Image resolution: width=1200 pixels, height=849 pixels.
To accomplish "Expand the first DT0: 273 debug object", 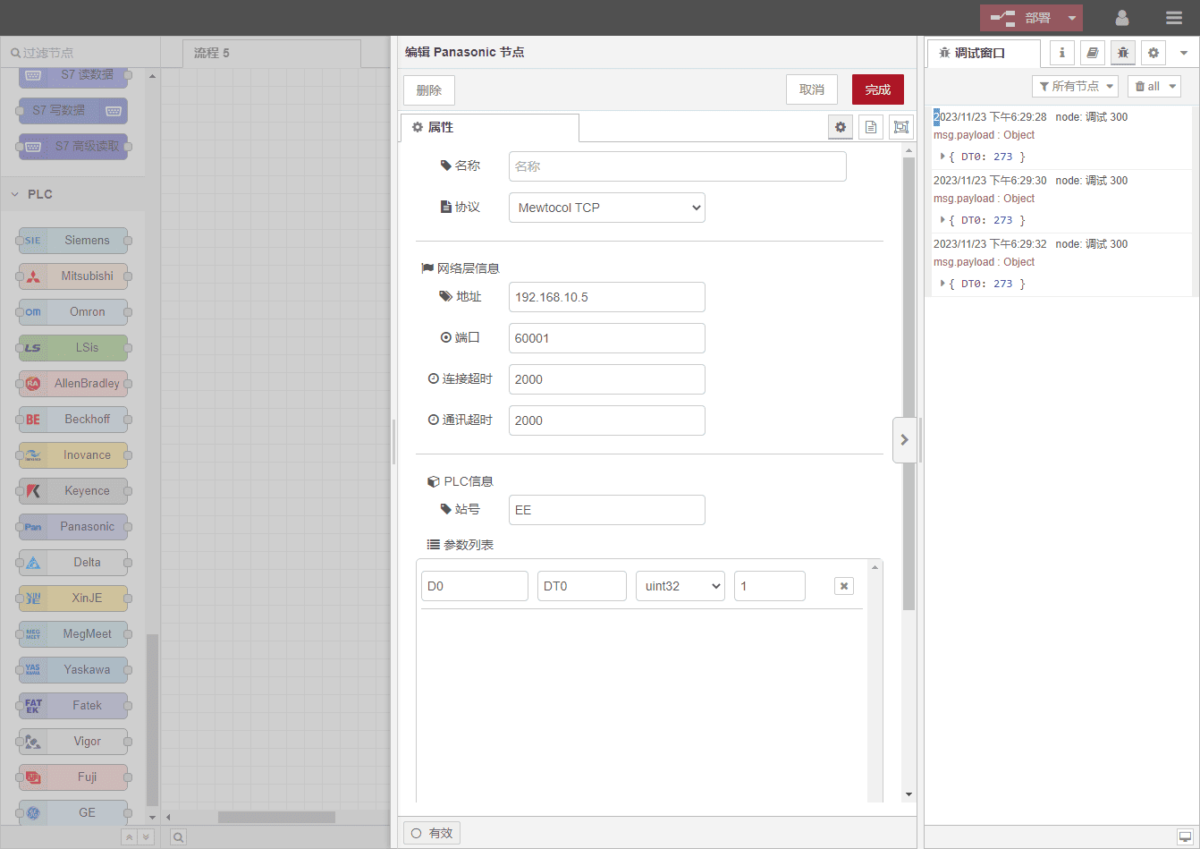I will pos(943,157).
